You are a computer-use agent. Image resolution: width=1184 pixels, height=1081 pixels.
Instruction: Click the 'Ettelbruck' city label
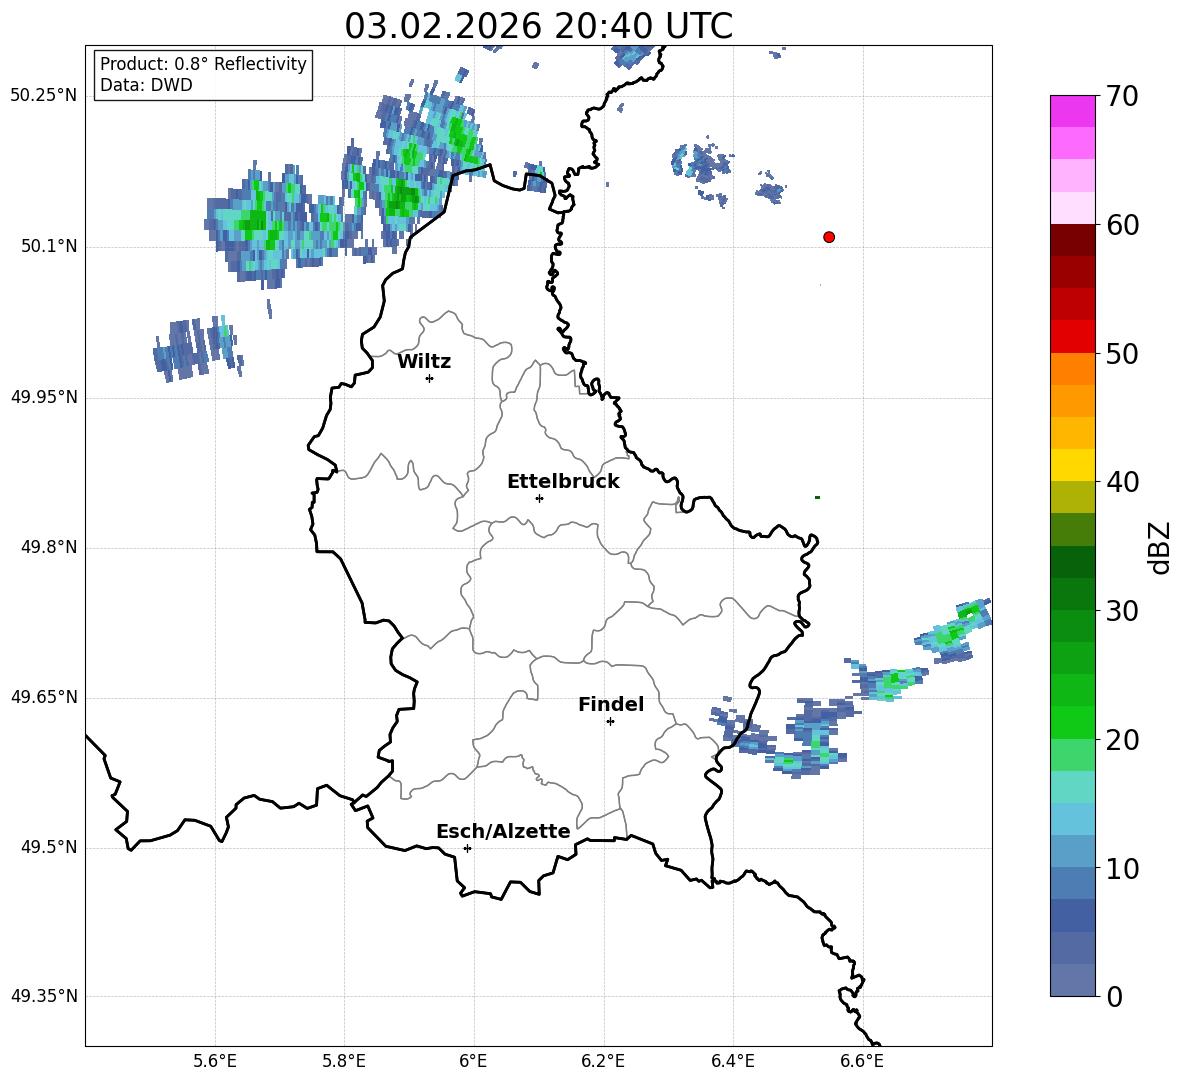(563, 482)
